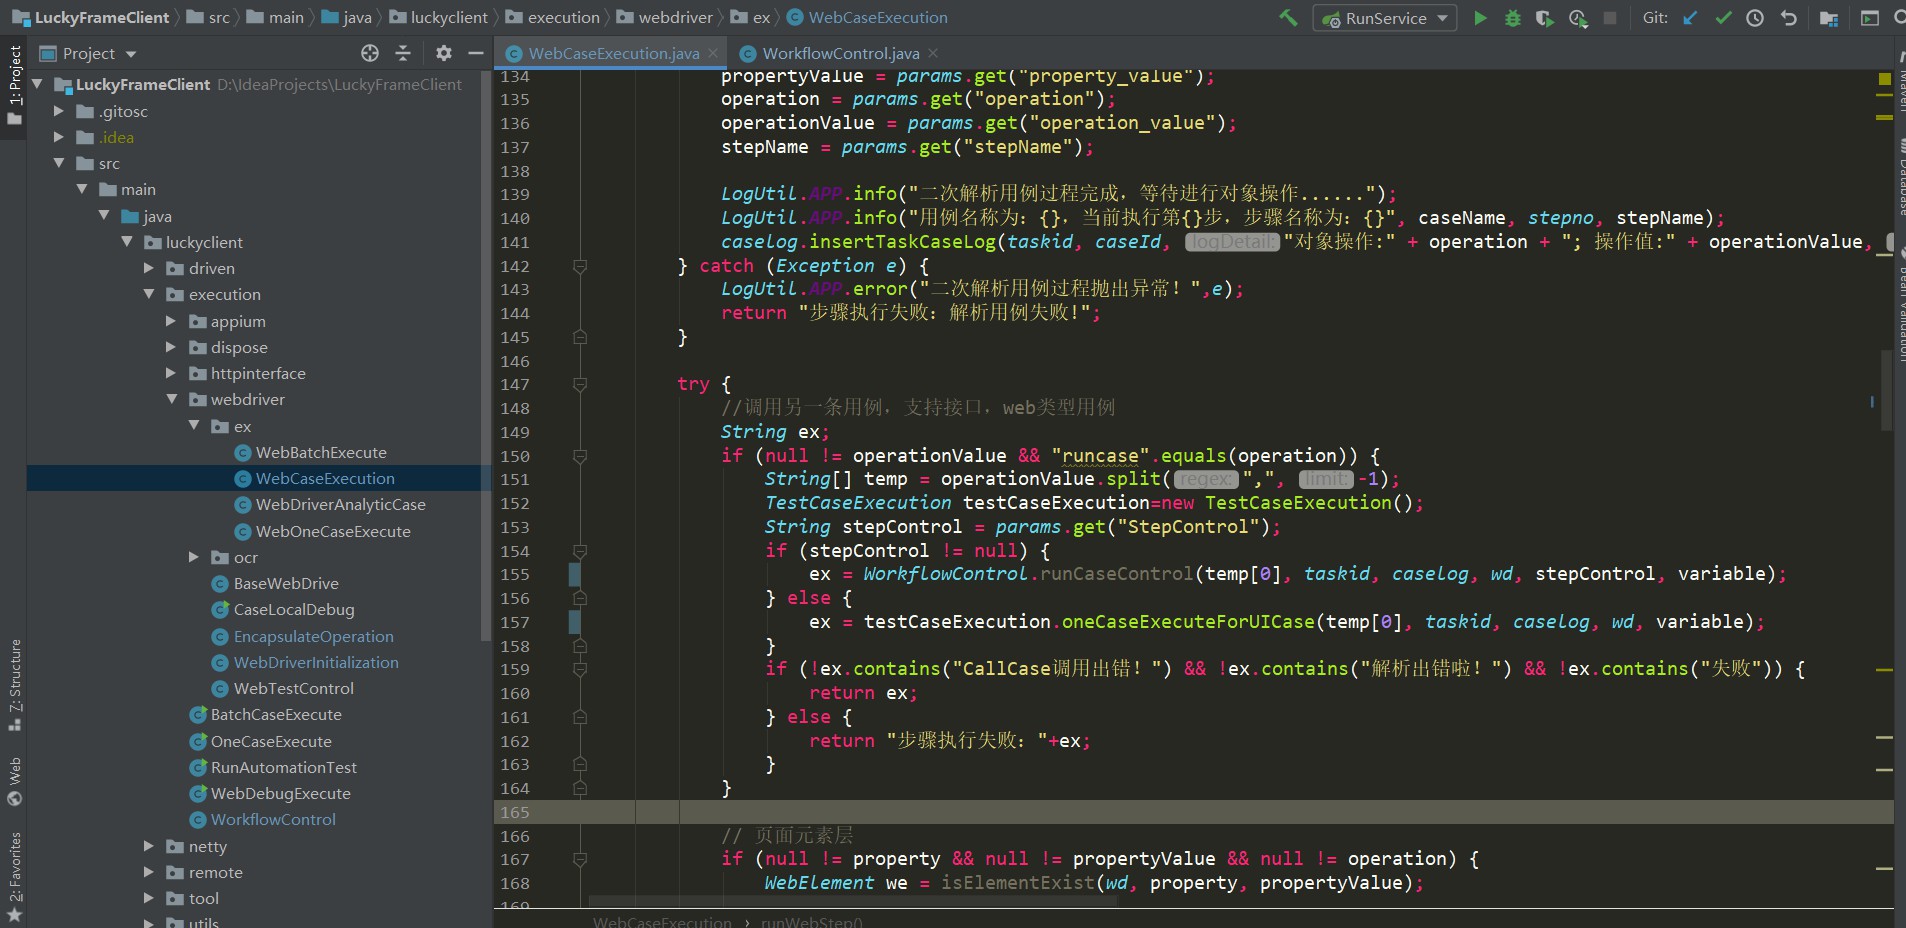The image size is (1906, 928).
Task: Collapse the webdriver package
Action: [171, 399]
